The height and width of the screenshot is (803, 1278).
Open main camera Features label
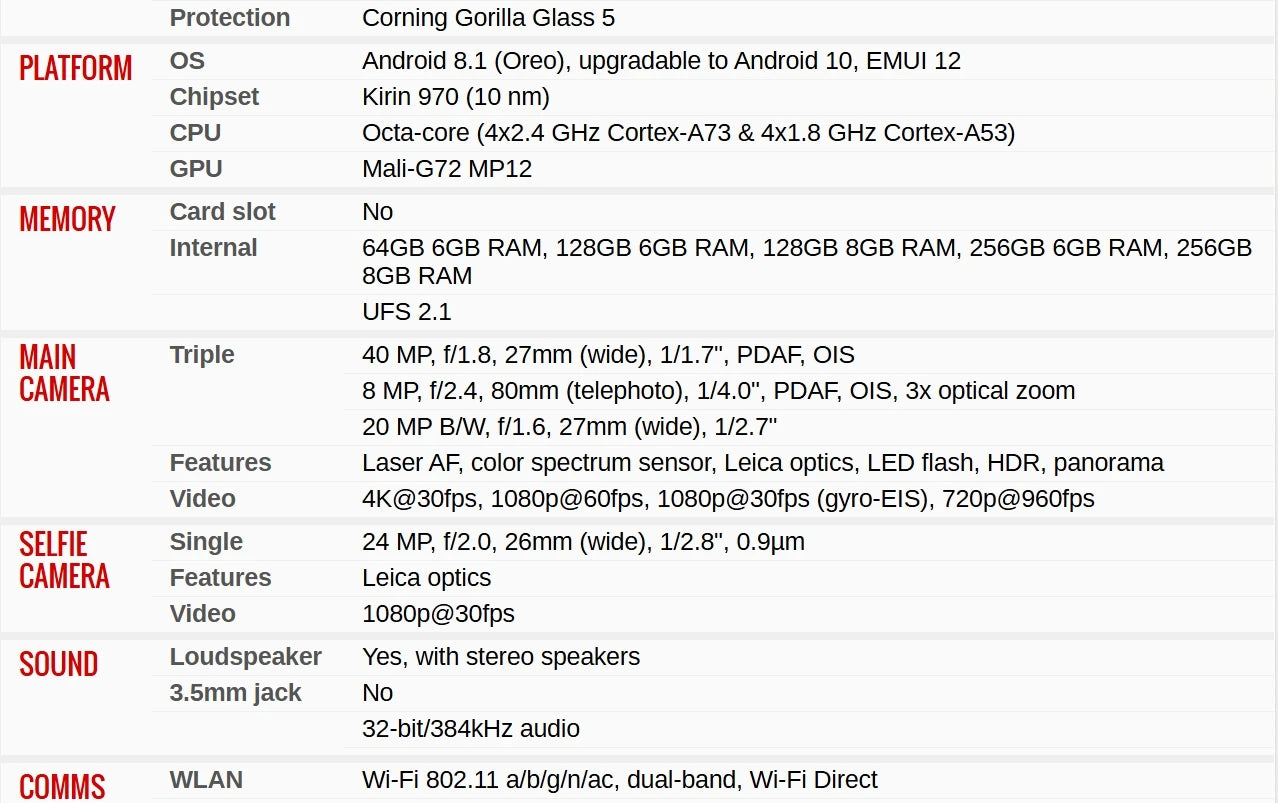point(220,463)
